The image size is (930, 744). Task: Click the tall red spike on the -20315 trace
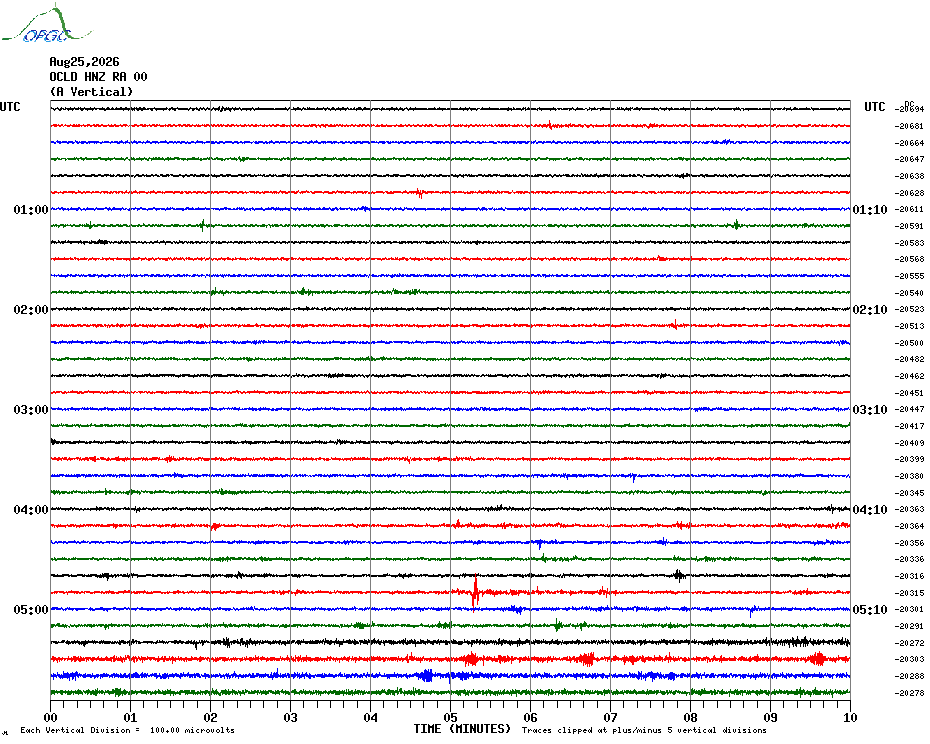coord(475,591)
